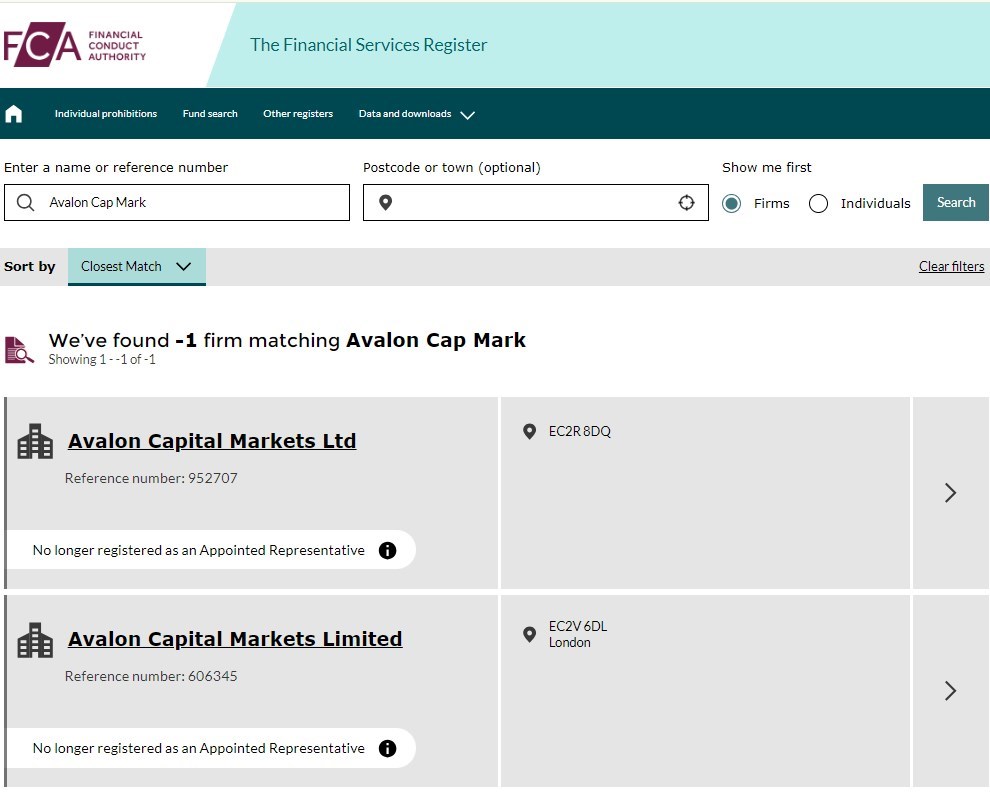
Task: Open Fund search page
Action: (210, 114)
